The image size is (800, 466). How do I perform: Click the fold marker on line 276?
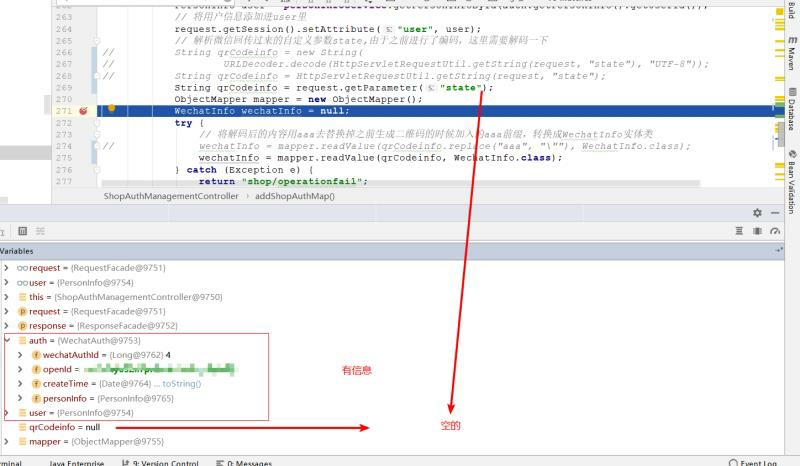(x=97, y=170)
